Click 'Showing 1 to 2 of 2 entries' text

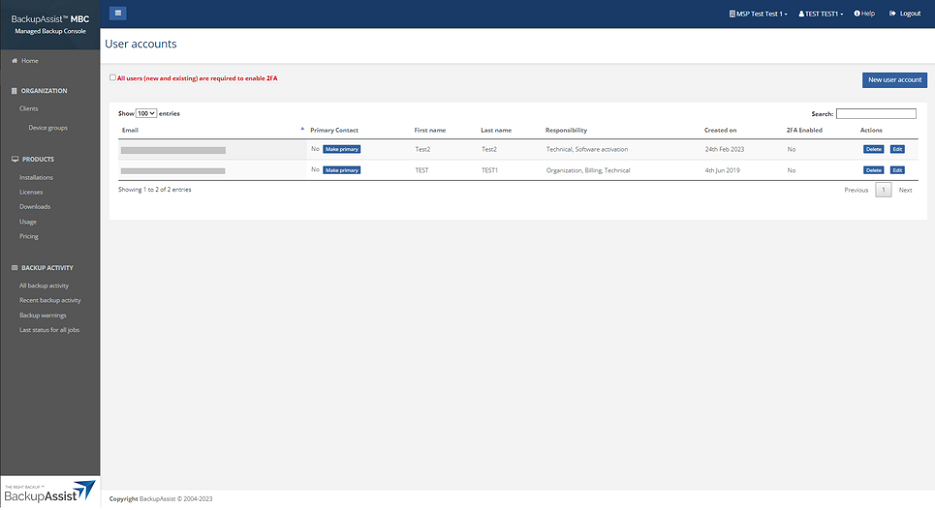[154, 190]
